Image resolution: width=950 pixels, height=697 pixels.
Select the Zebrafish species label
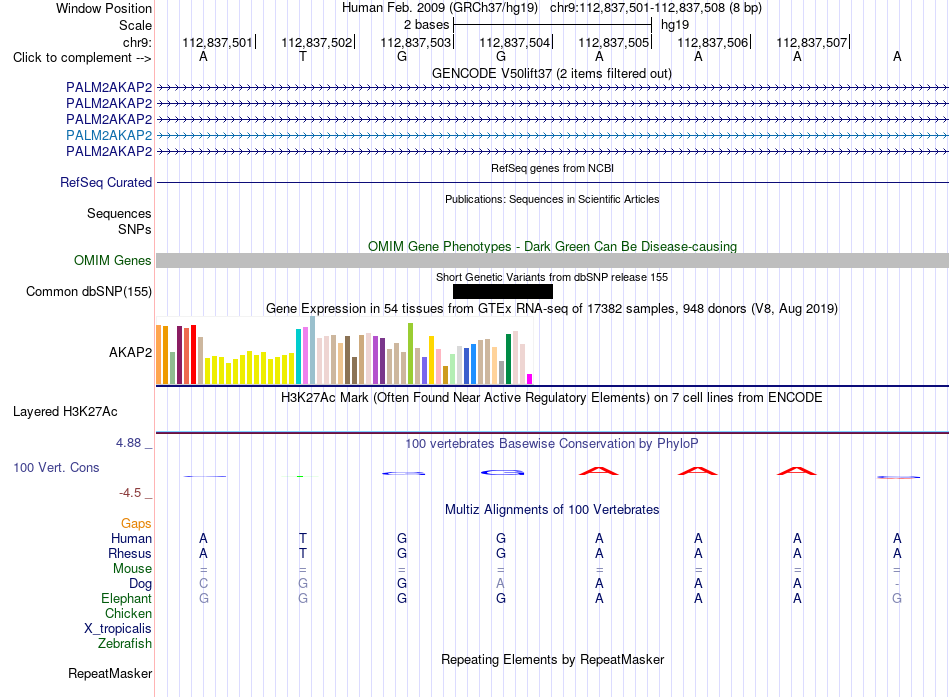[125, 644]
